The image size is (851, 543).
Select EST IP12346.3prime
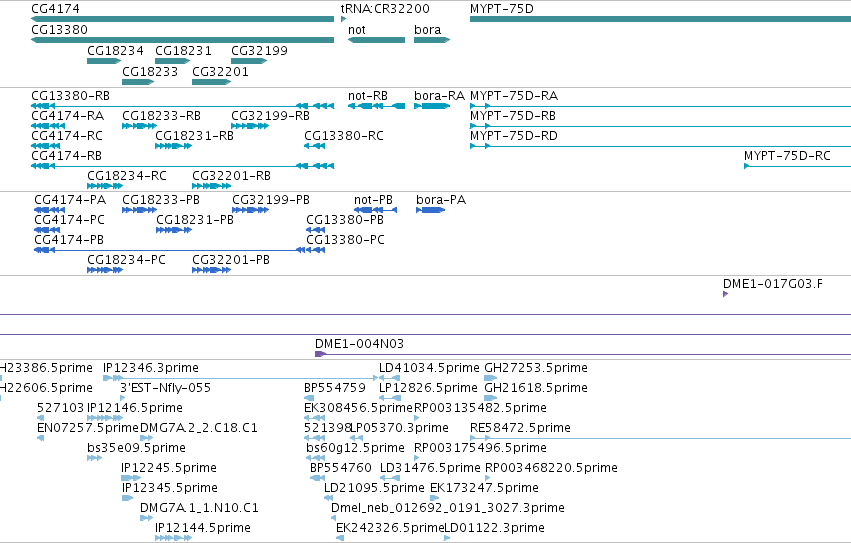tap(240, 377)
